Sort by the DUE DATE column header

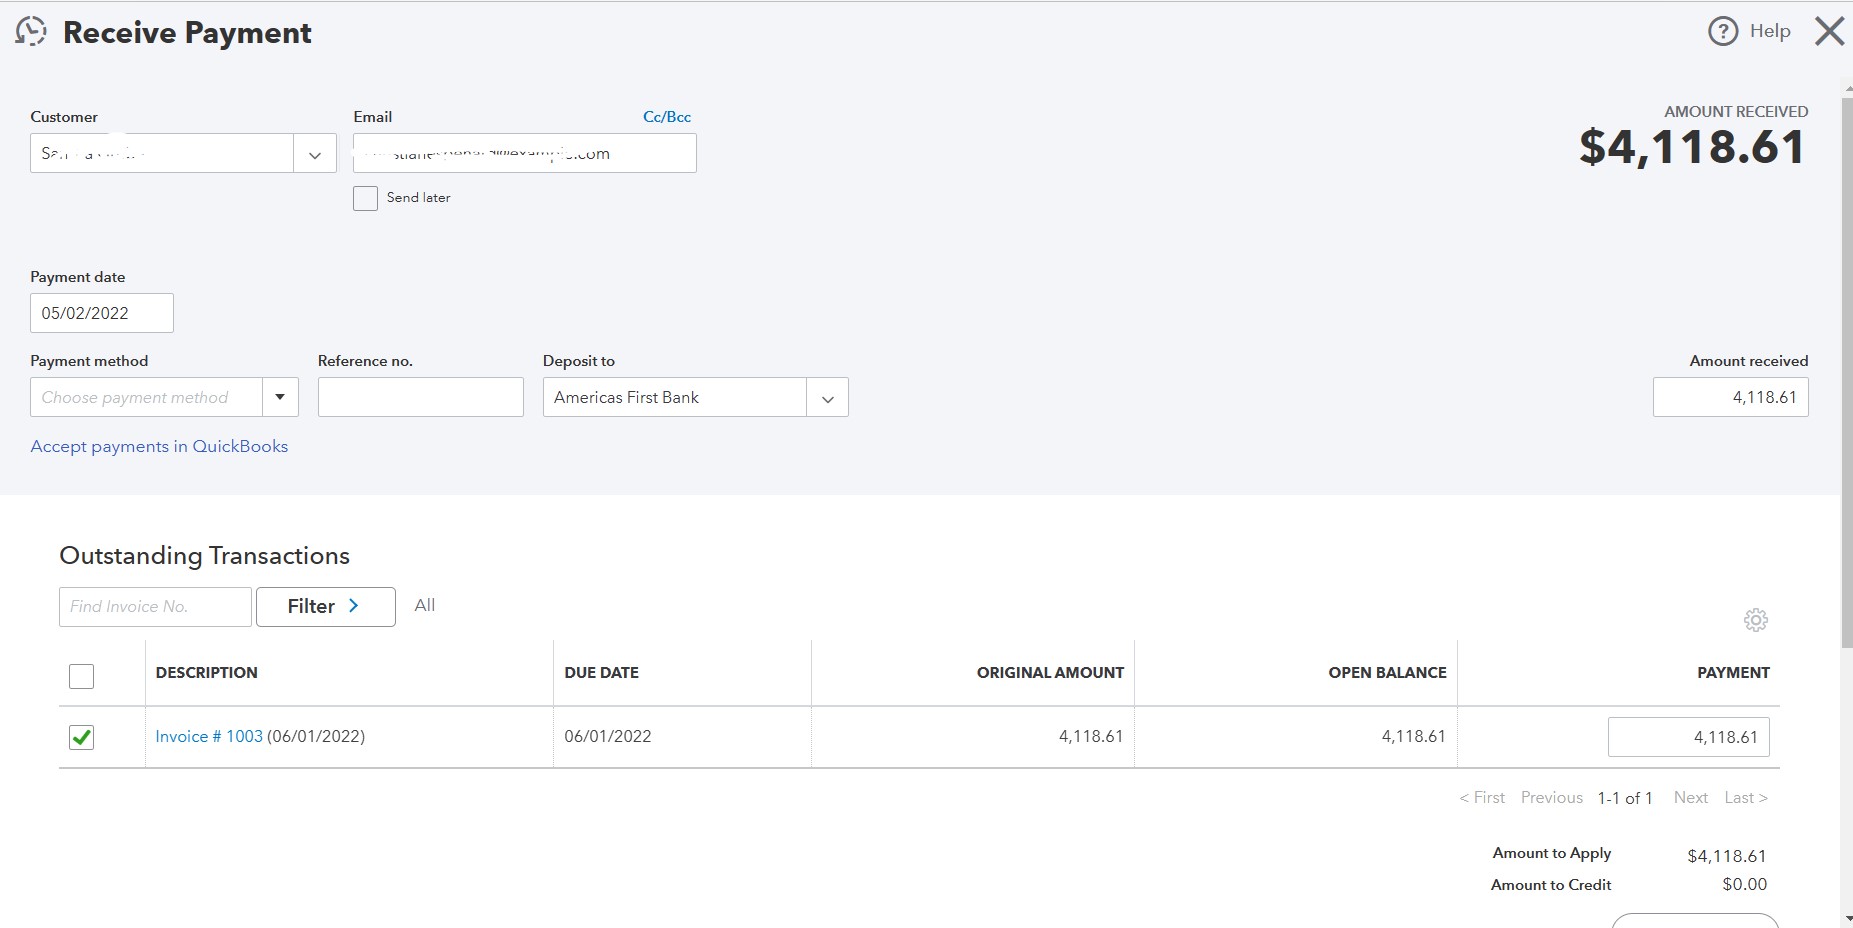(x=601, y=673)
